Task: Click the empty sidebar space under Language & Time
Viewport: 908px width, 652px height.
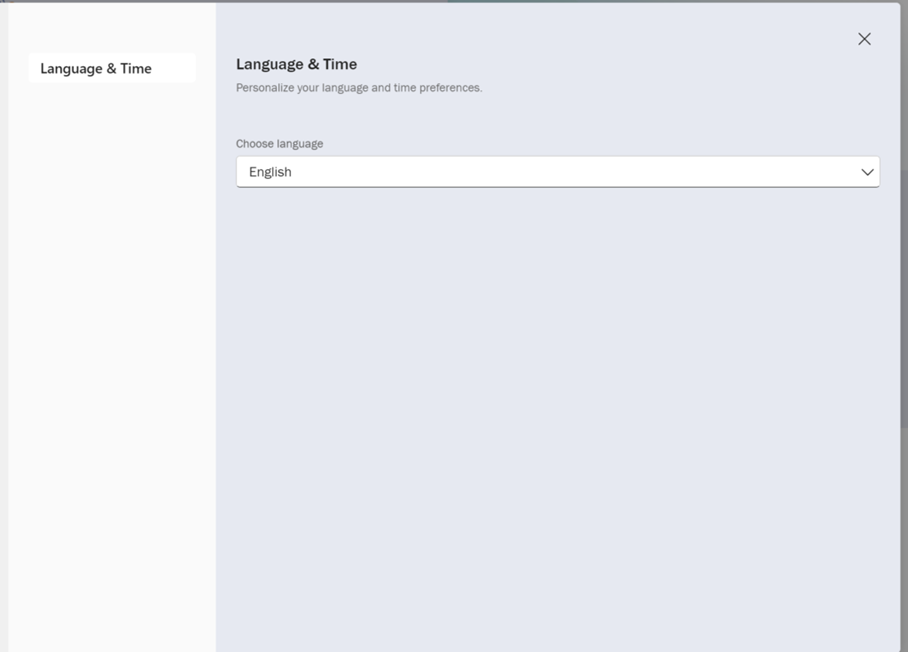Action: 111,350
